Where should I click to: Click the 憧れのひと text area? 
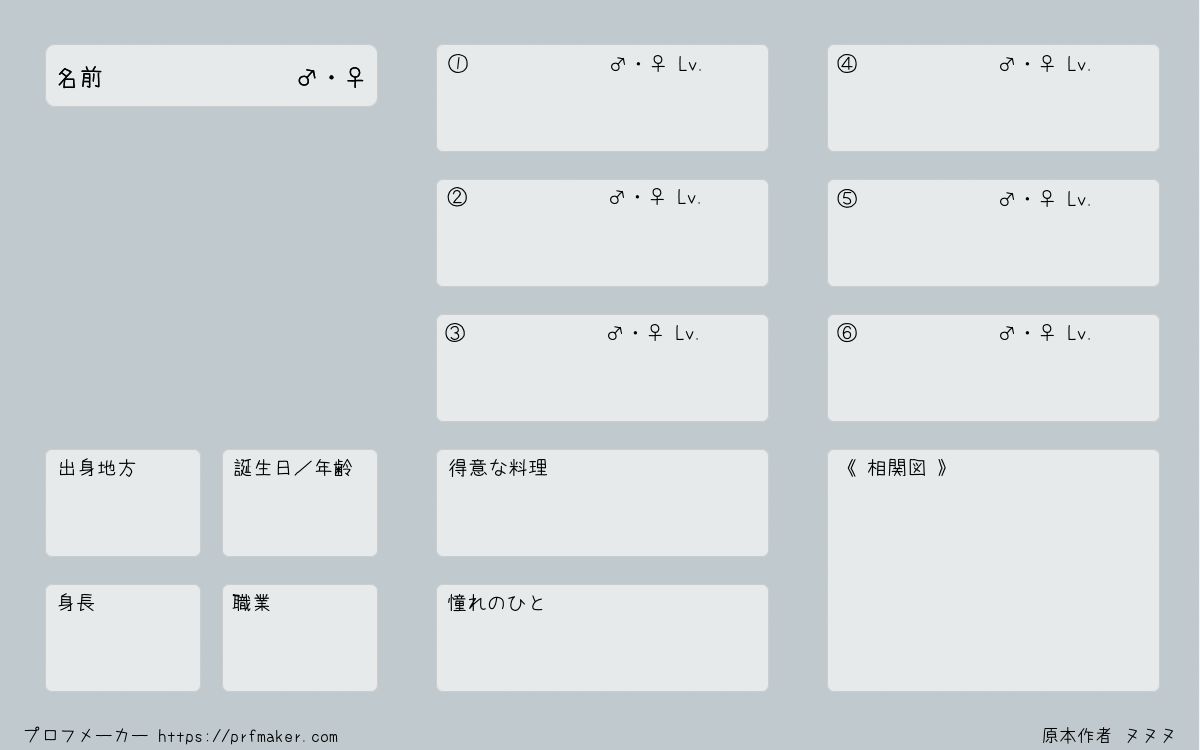602,638
